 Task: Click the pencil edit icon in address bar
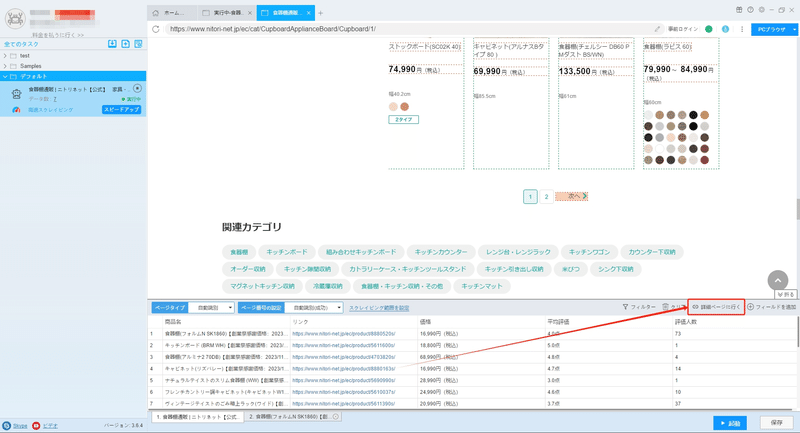coord(657,29)
